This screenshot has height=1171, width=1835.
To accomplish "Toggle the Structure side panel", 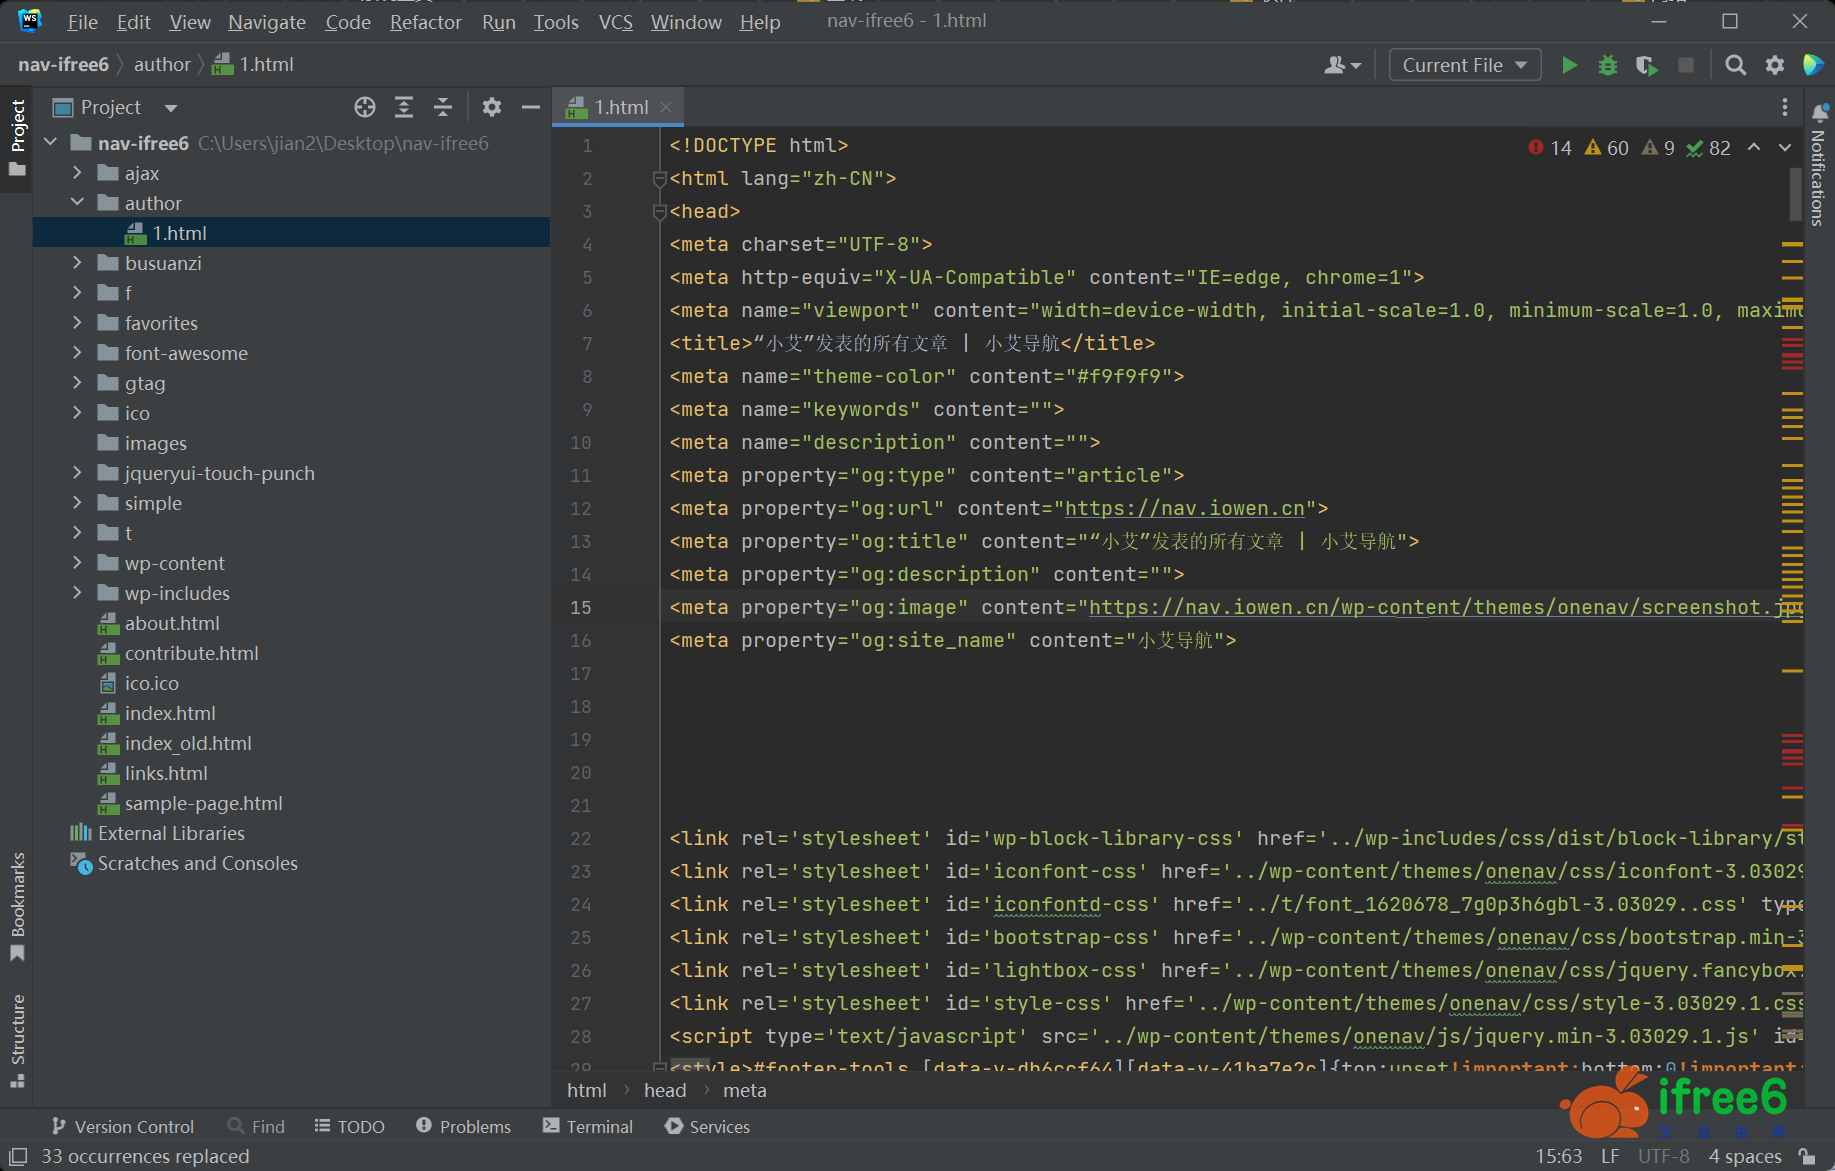I will pos(17,1040).
